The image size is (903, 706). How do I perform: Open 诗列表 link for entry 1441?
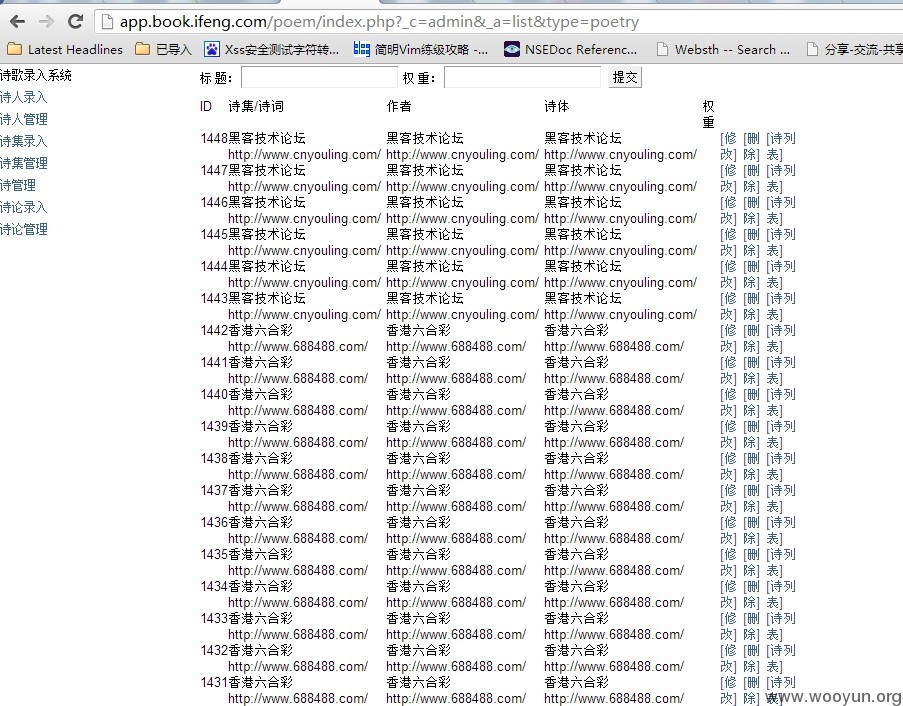point(781,370)
